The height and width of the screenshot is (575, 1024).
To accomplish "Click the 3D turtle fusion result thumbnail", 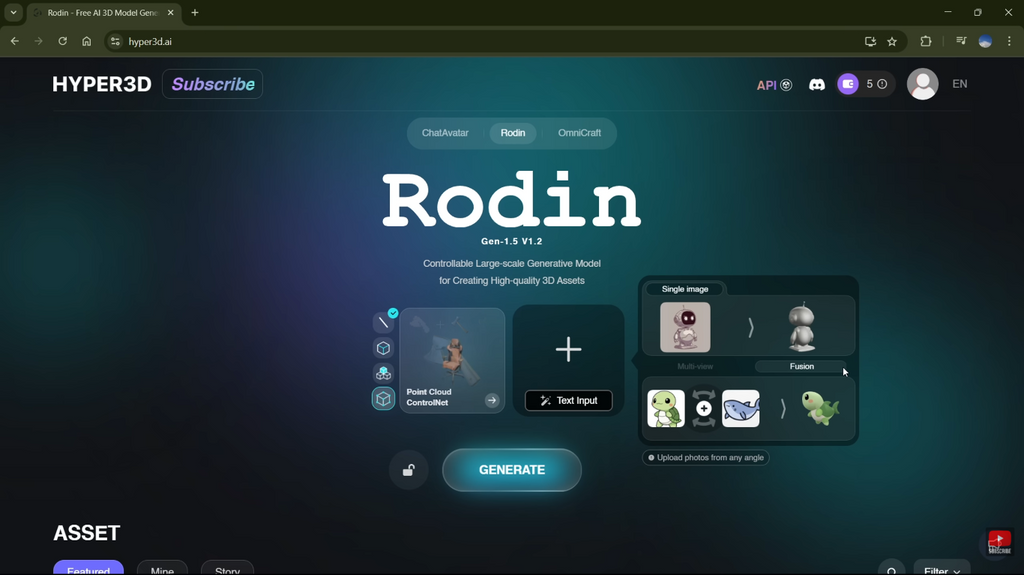I will coord(820,408).
